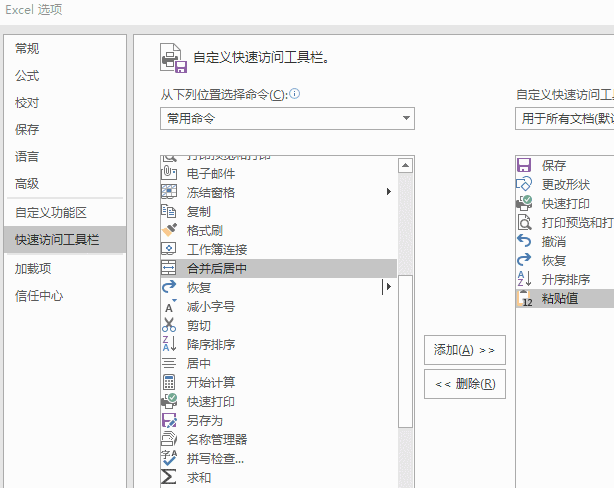Click the 降序排序 Z-A icon
The width and height of the screenshot is (614, 488).
coord(169,344)
